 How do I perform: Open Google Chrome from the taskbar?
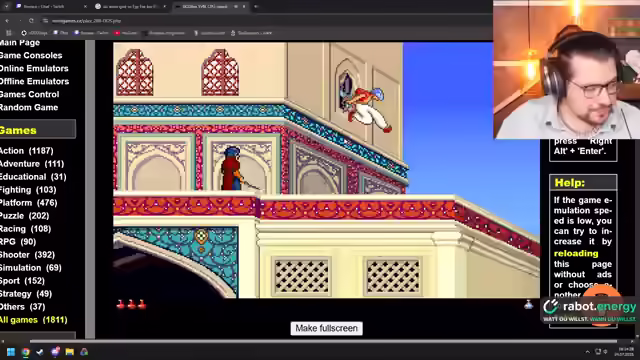26,352
